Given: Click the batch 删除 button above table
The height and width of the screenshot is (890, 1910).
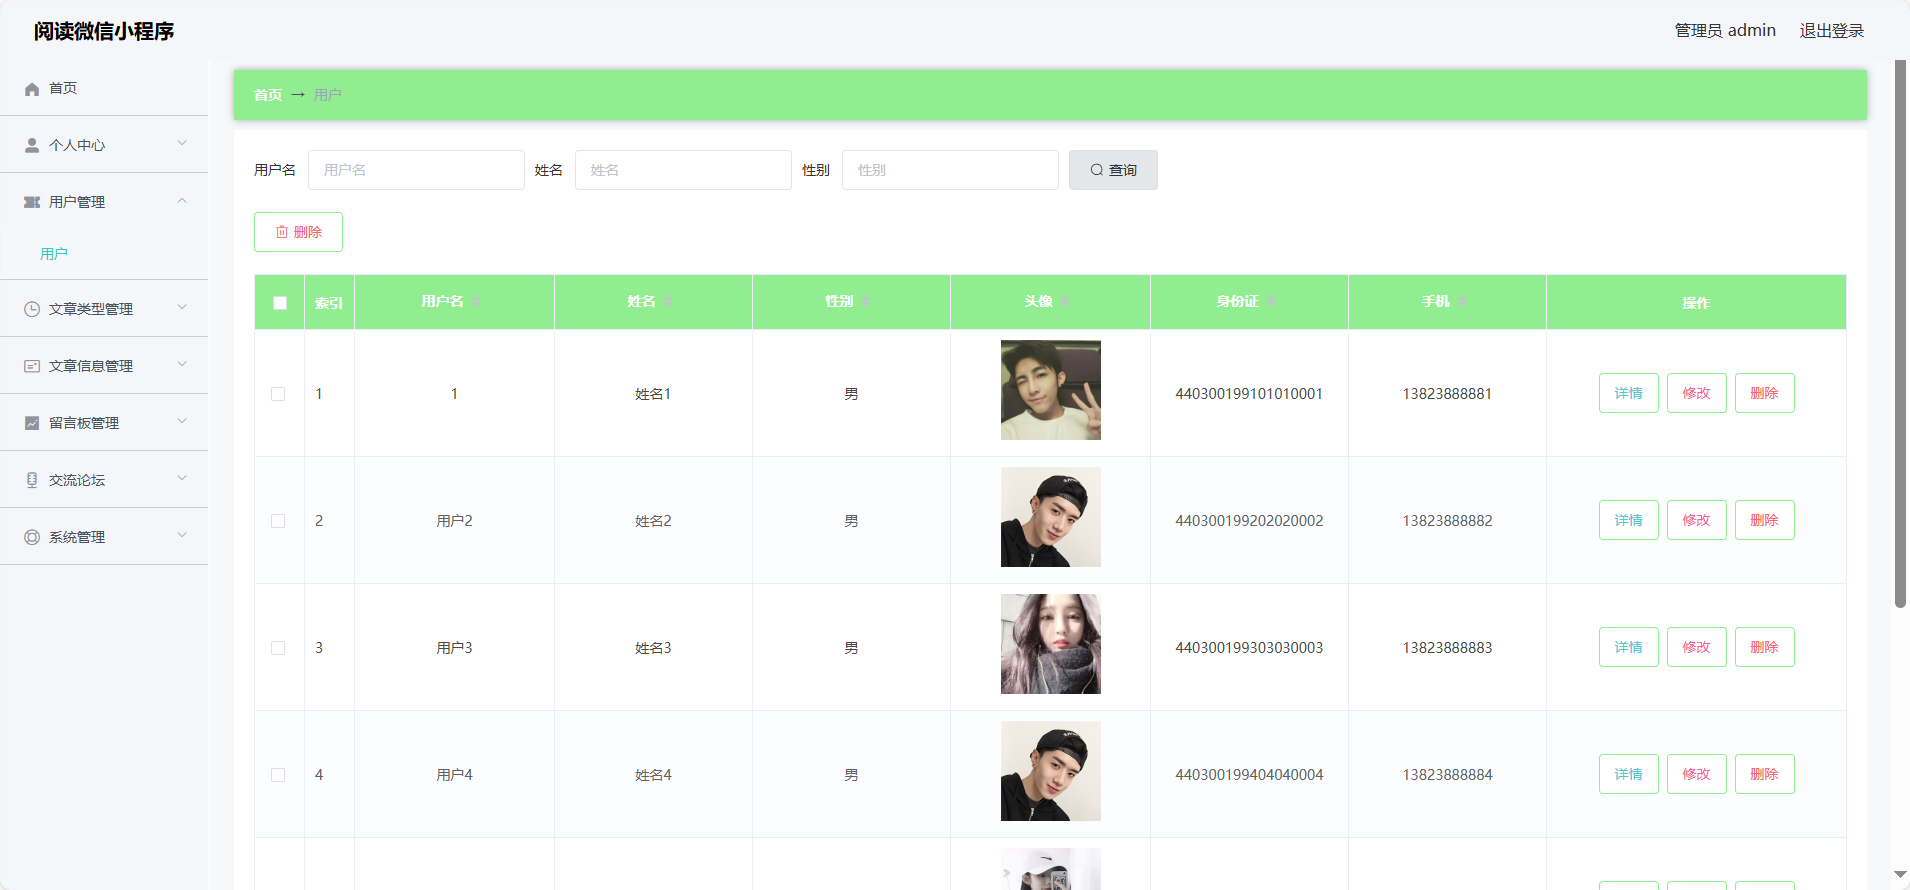Looking at the screenshot, I should coord(298,232).
